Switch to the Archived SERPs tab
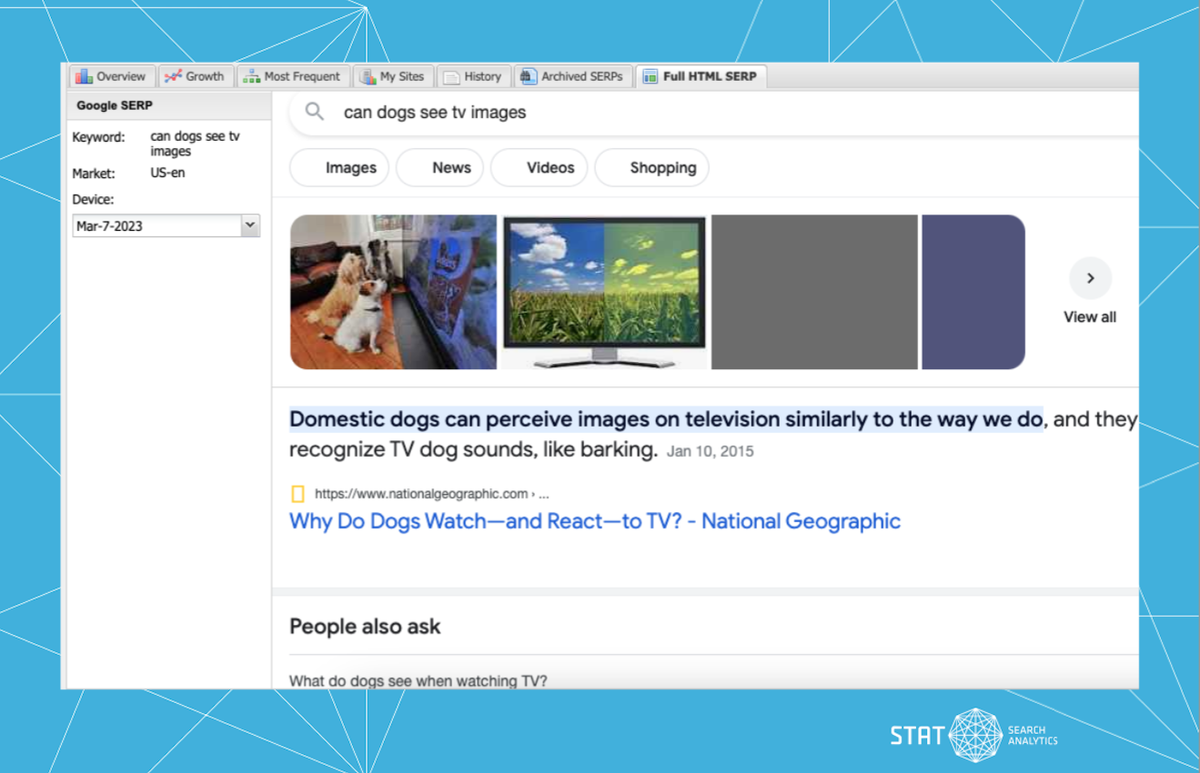The height and width of the screenshot is (773, 1200). [x=573, y=76]
